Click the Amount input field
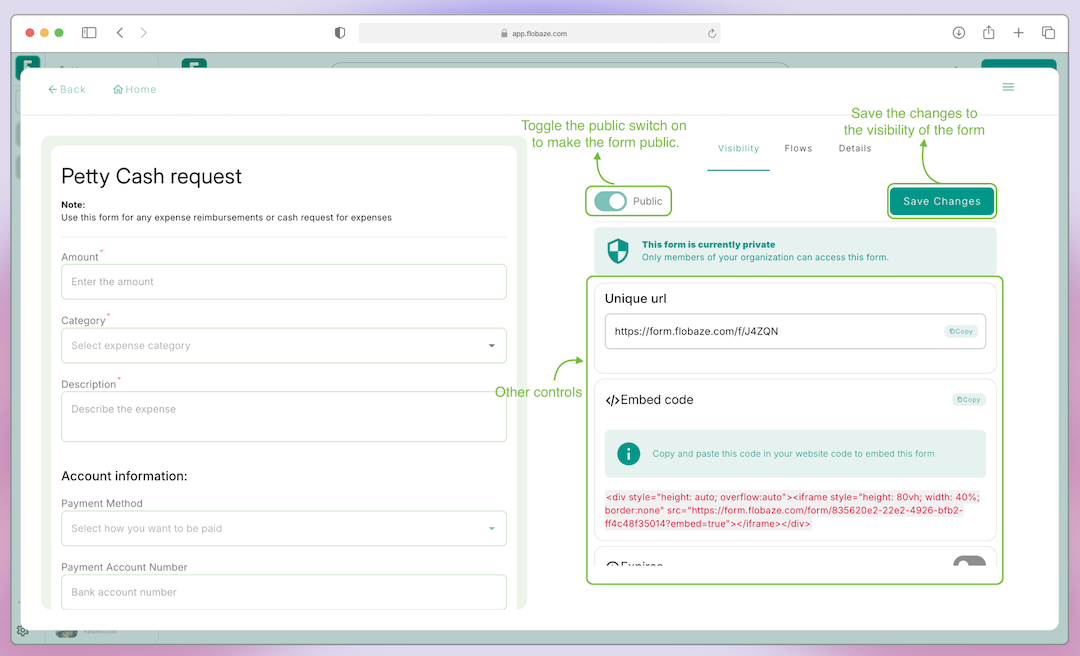The width and height of the screenshot is (1080, 656). point(284,282)
